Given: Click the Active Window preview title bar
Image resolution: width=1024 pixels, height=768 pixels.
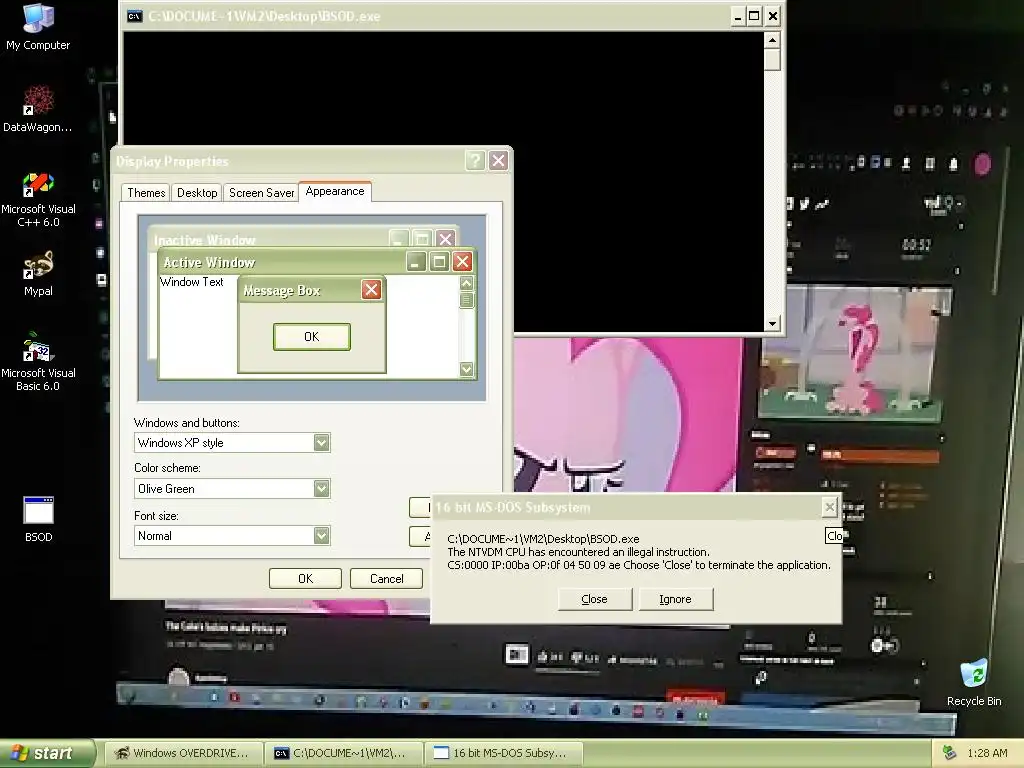Looking at the screenshot, I should 281,263.
